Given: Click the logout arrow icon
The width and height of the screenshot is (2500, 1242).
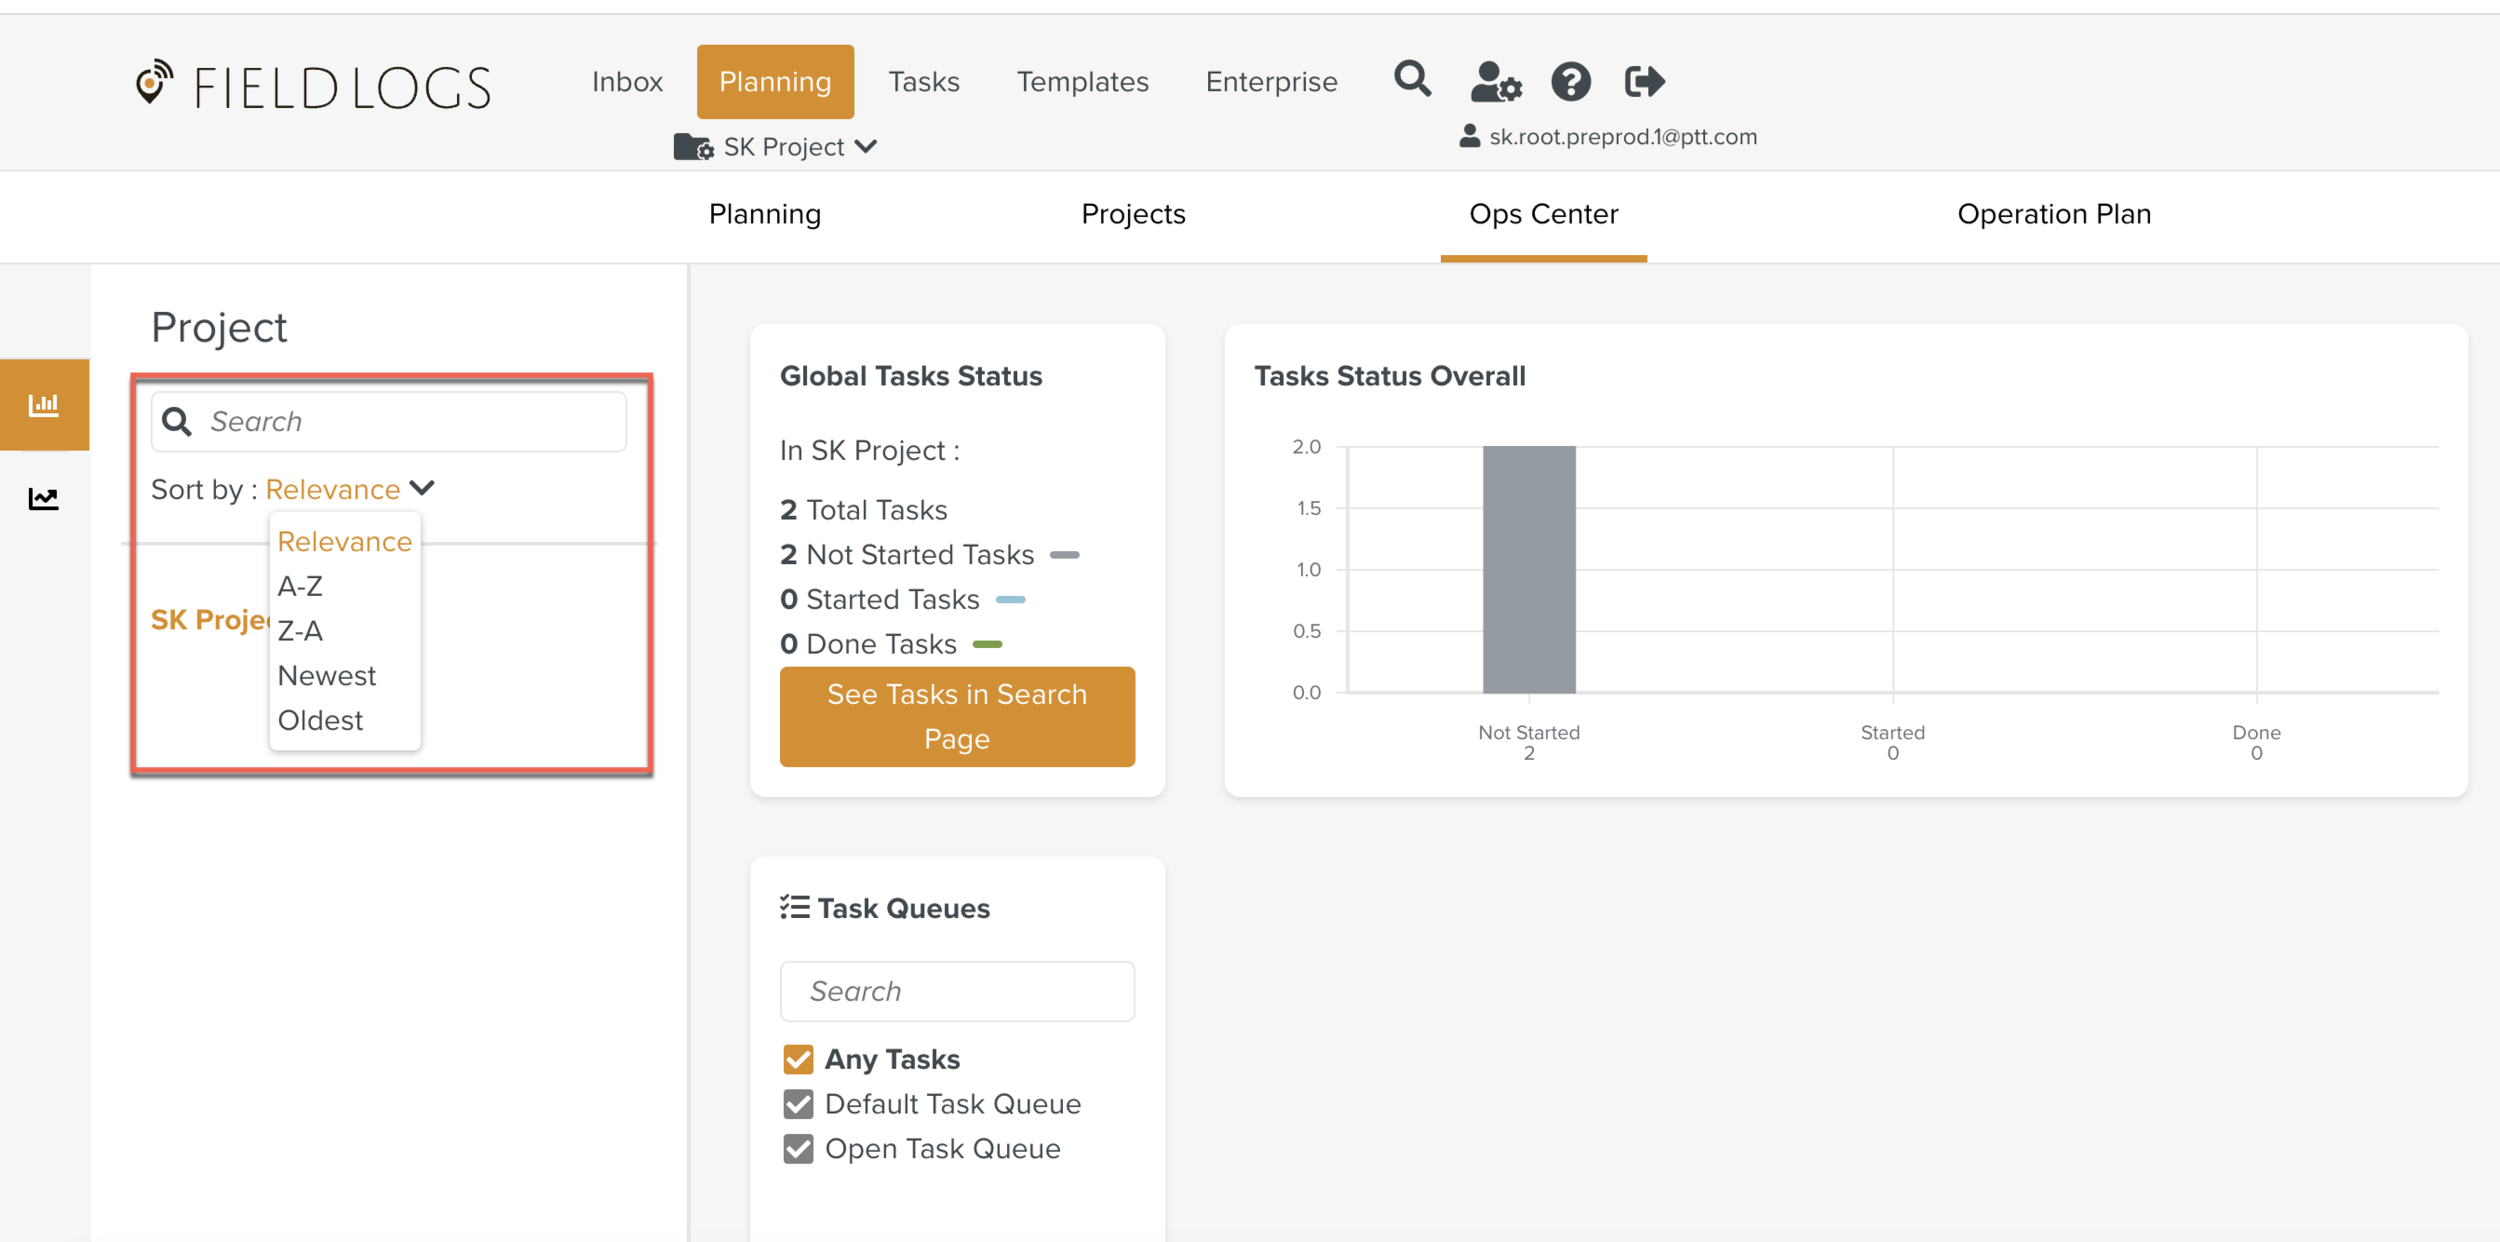Looking at the screenshot, I should [x=1644, y=81].
